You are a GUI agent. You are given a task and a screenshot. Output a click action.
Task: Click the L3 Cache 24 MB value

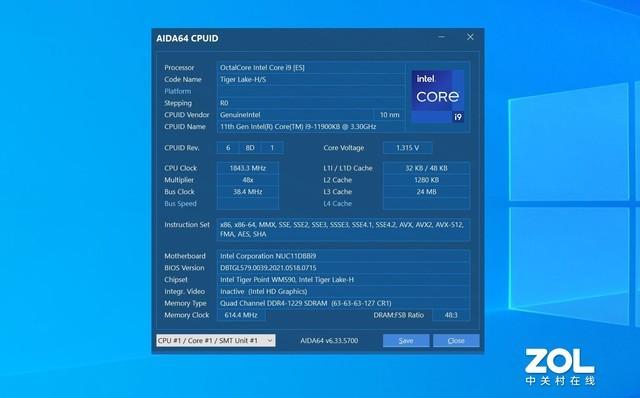coord(426,192)
